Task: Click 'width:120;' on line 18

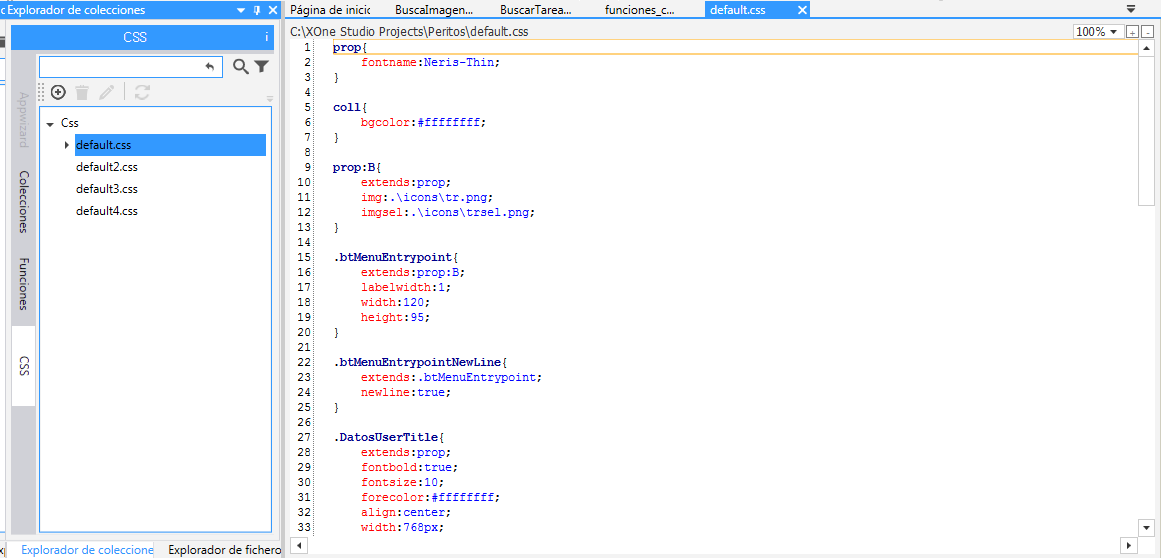Action: (x=395, y=302)
